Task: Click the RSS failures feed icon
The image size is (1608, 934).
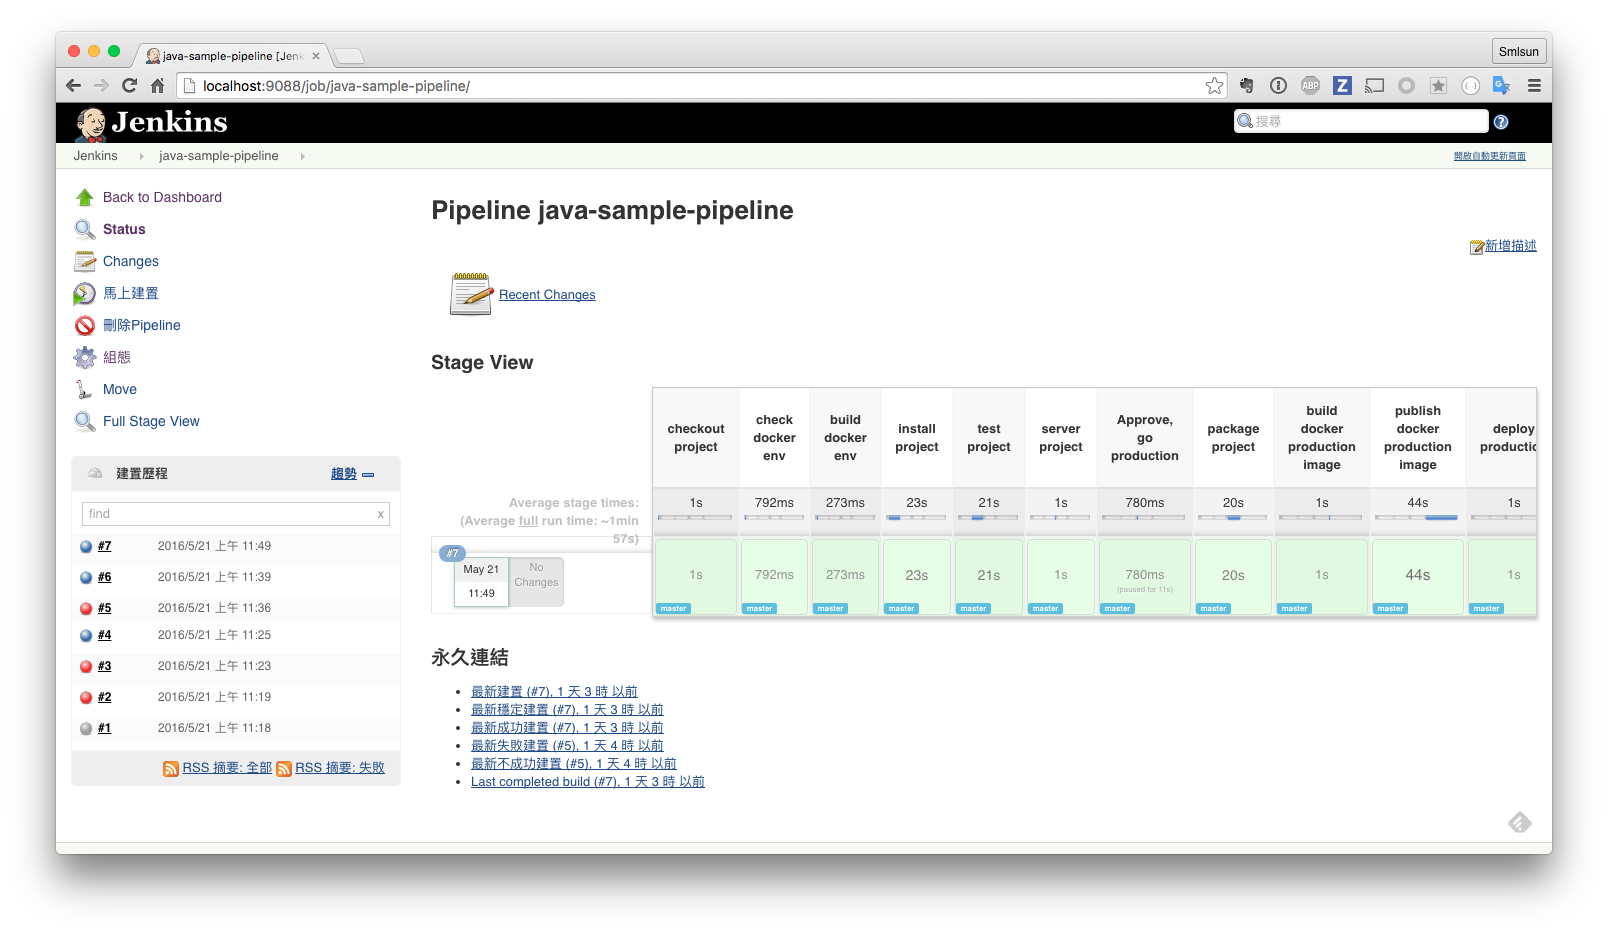Action: pyautogui.click(x=284, y=768)
